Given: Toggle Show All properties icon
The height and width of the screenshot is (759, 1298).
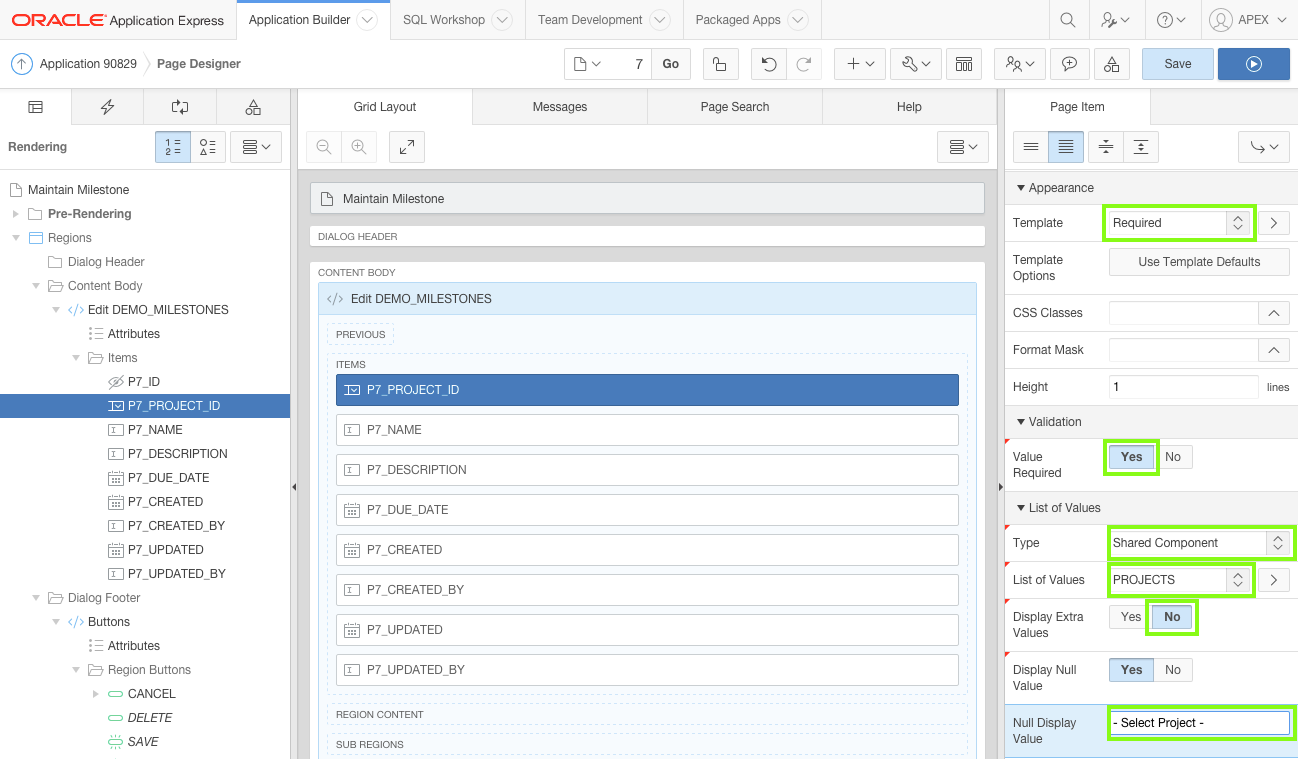Looking at the screenshot, I should (x=1066, y=147).
